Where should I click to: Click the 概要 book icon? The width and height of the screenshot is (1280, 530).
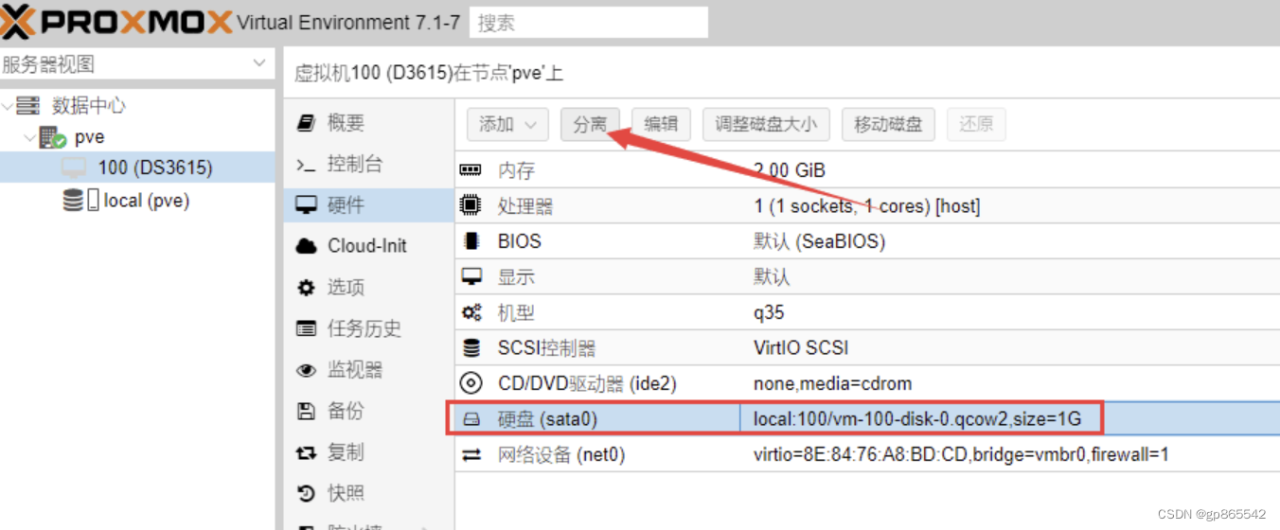tap(307, 123)
